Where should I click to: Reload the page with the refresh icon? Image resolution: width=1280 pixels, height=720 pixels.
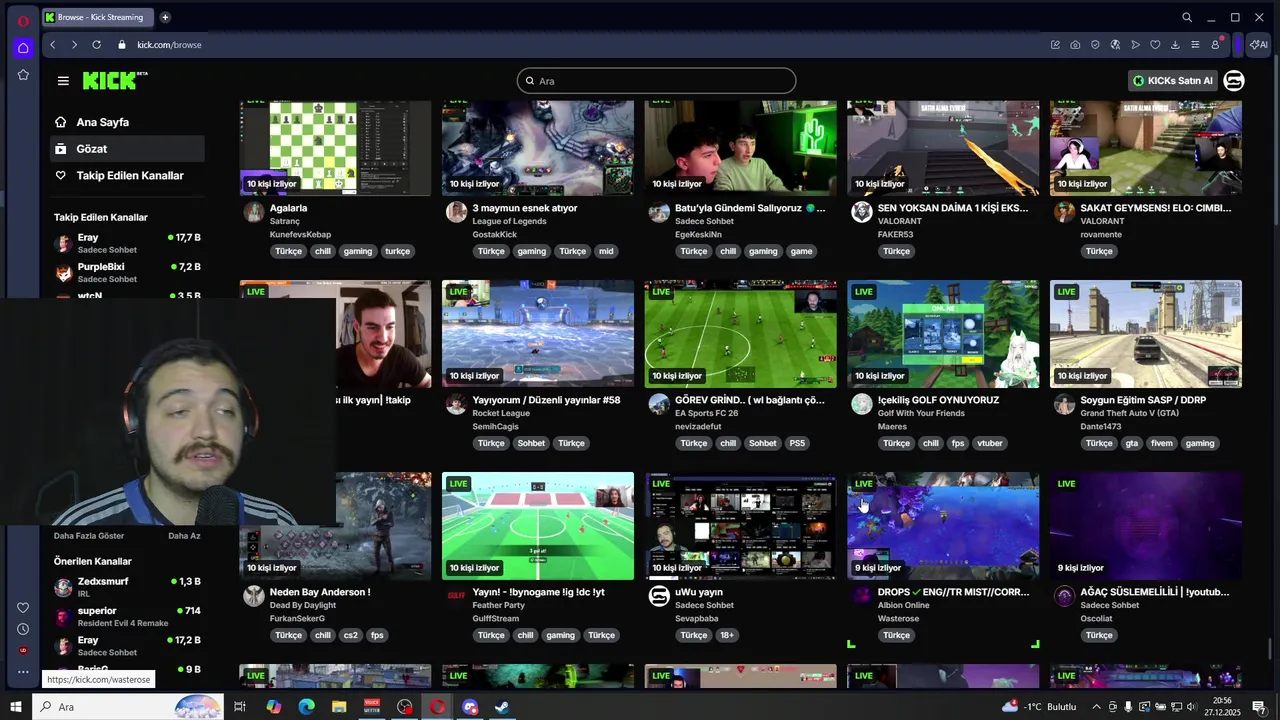[x=96, y=45]
